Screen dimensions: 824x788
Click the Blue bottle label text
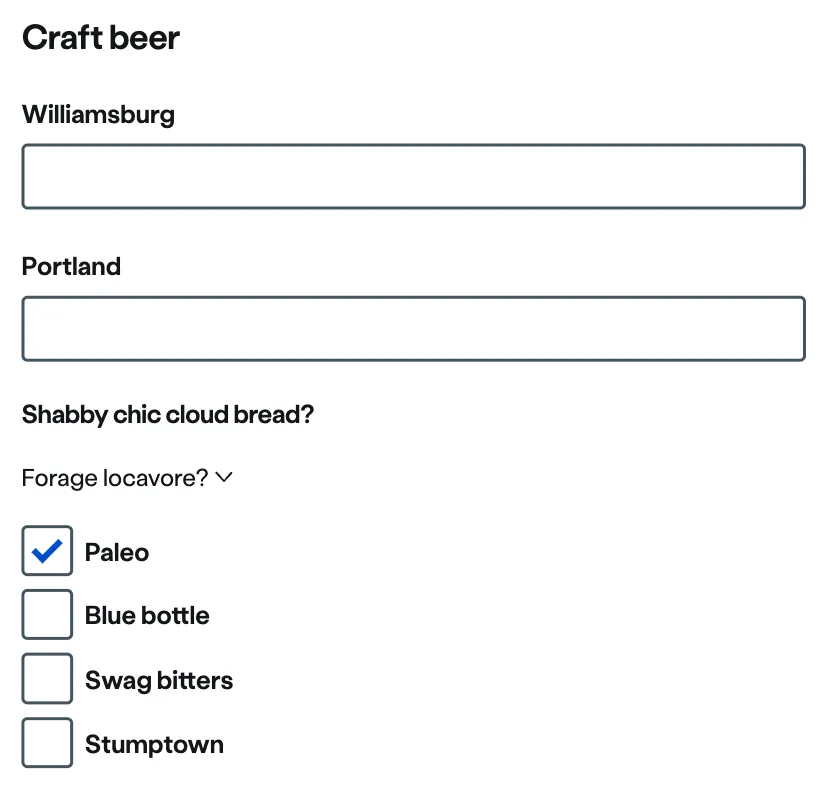(x=147, y=616)
